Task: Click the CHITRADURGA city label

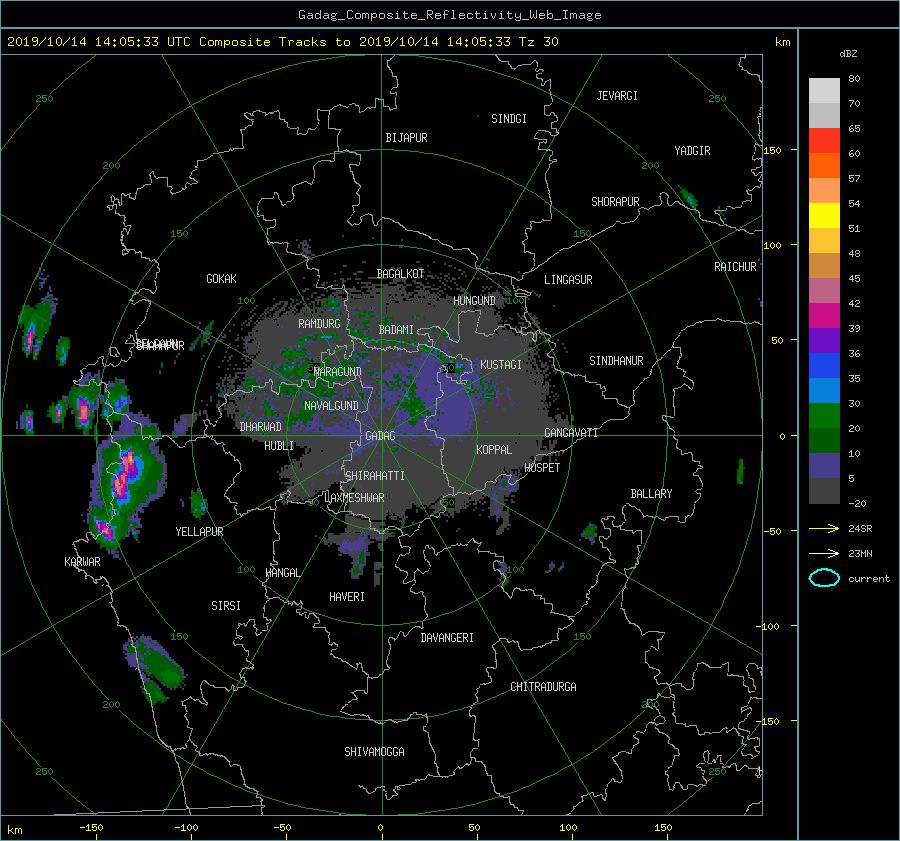Action: (x=543, y=687)
